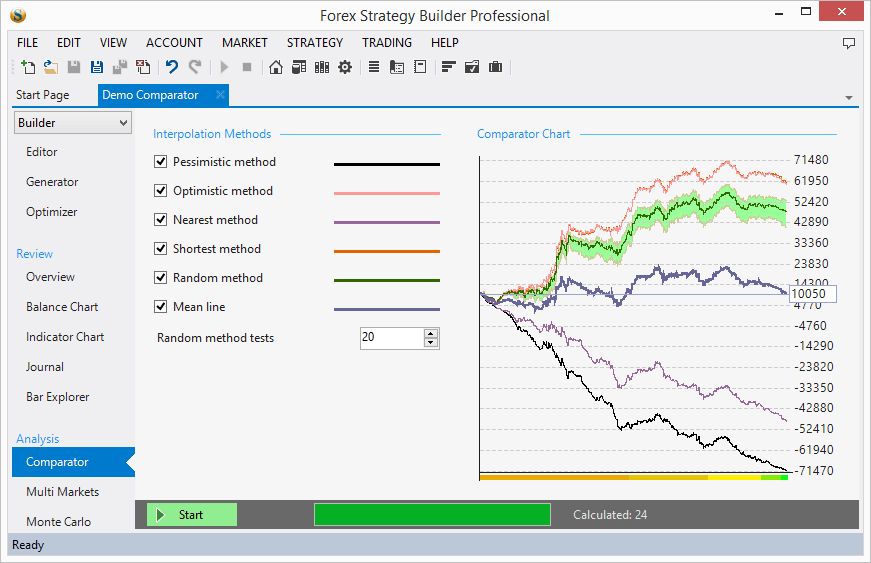Click the Random method tests input field
The height and width of the screenshot is (563, 871).
393,338
